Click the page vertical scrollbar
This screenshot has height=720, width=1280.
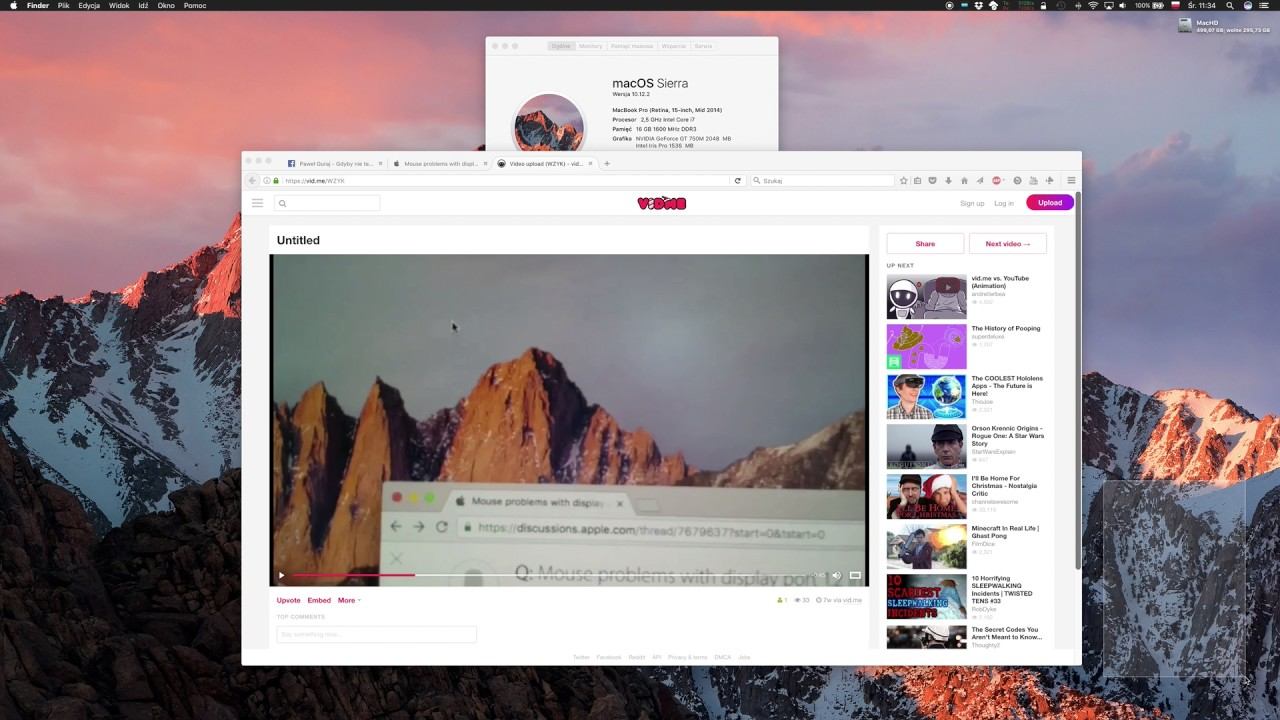(x=1077, y=380)
